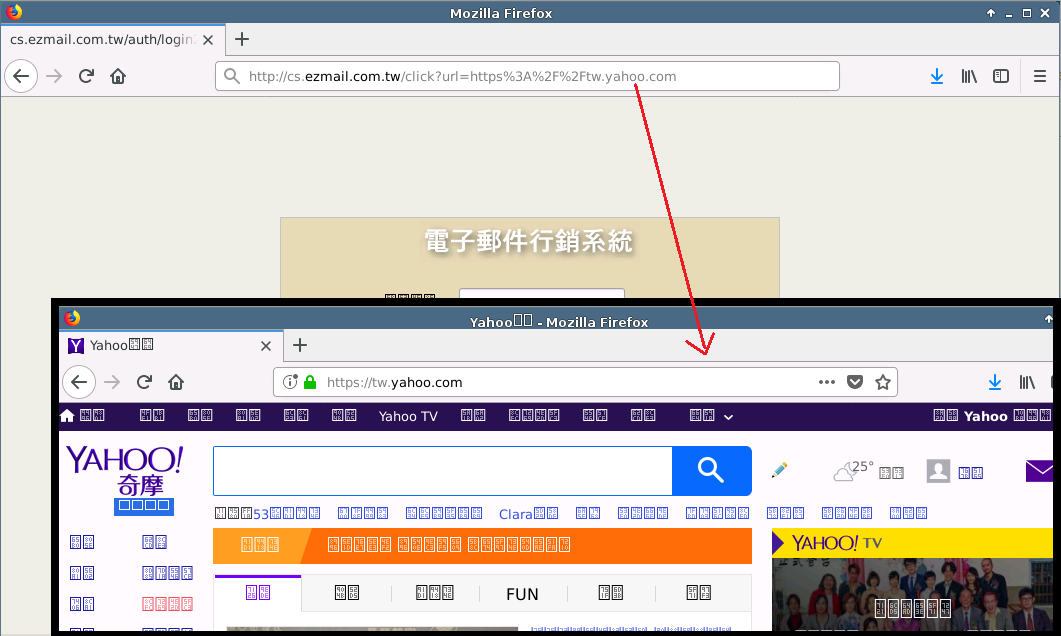The width and height of the screenshot is (1061, 636).
Task: Bookmark the Yahoo page with star
Action: (883, 382)
